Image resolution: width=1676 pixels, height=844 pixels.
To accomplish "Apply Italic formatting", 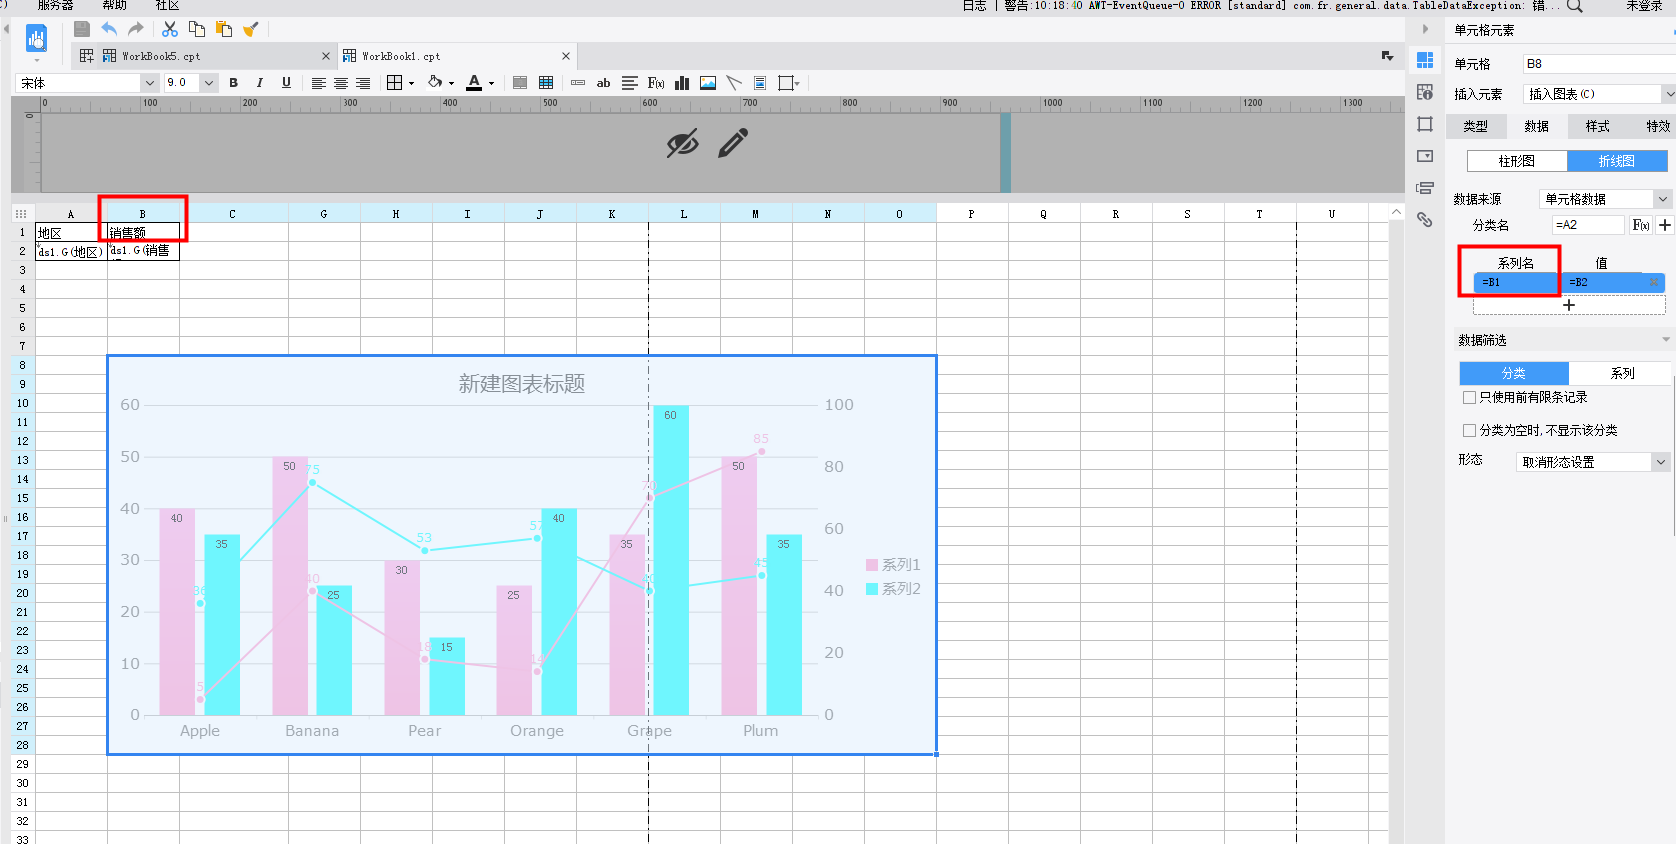I will [x=260, y=83].
